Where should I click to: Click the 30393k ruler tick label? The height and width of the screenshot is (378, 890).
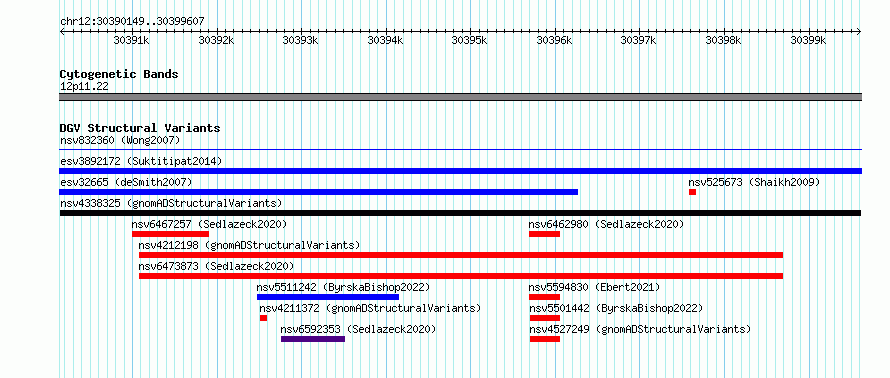click(x=301, y=40)
